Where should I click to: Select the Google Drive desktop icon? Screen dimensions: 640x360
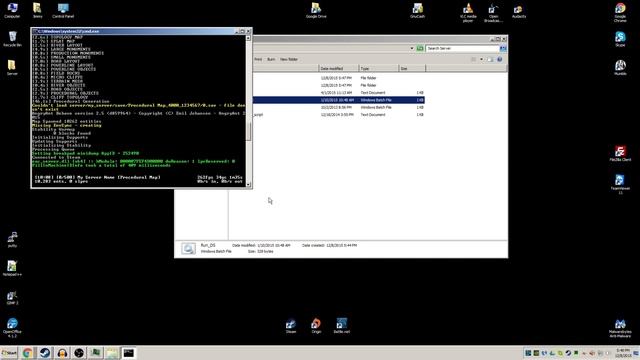click(316, 10)
